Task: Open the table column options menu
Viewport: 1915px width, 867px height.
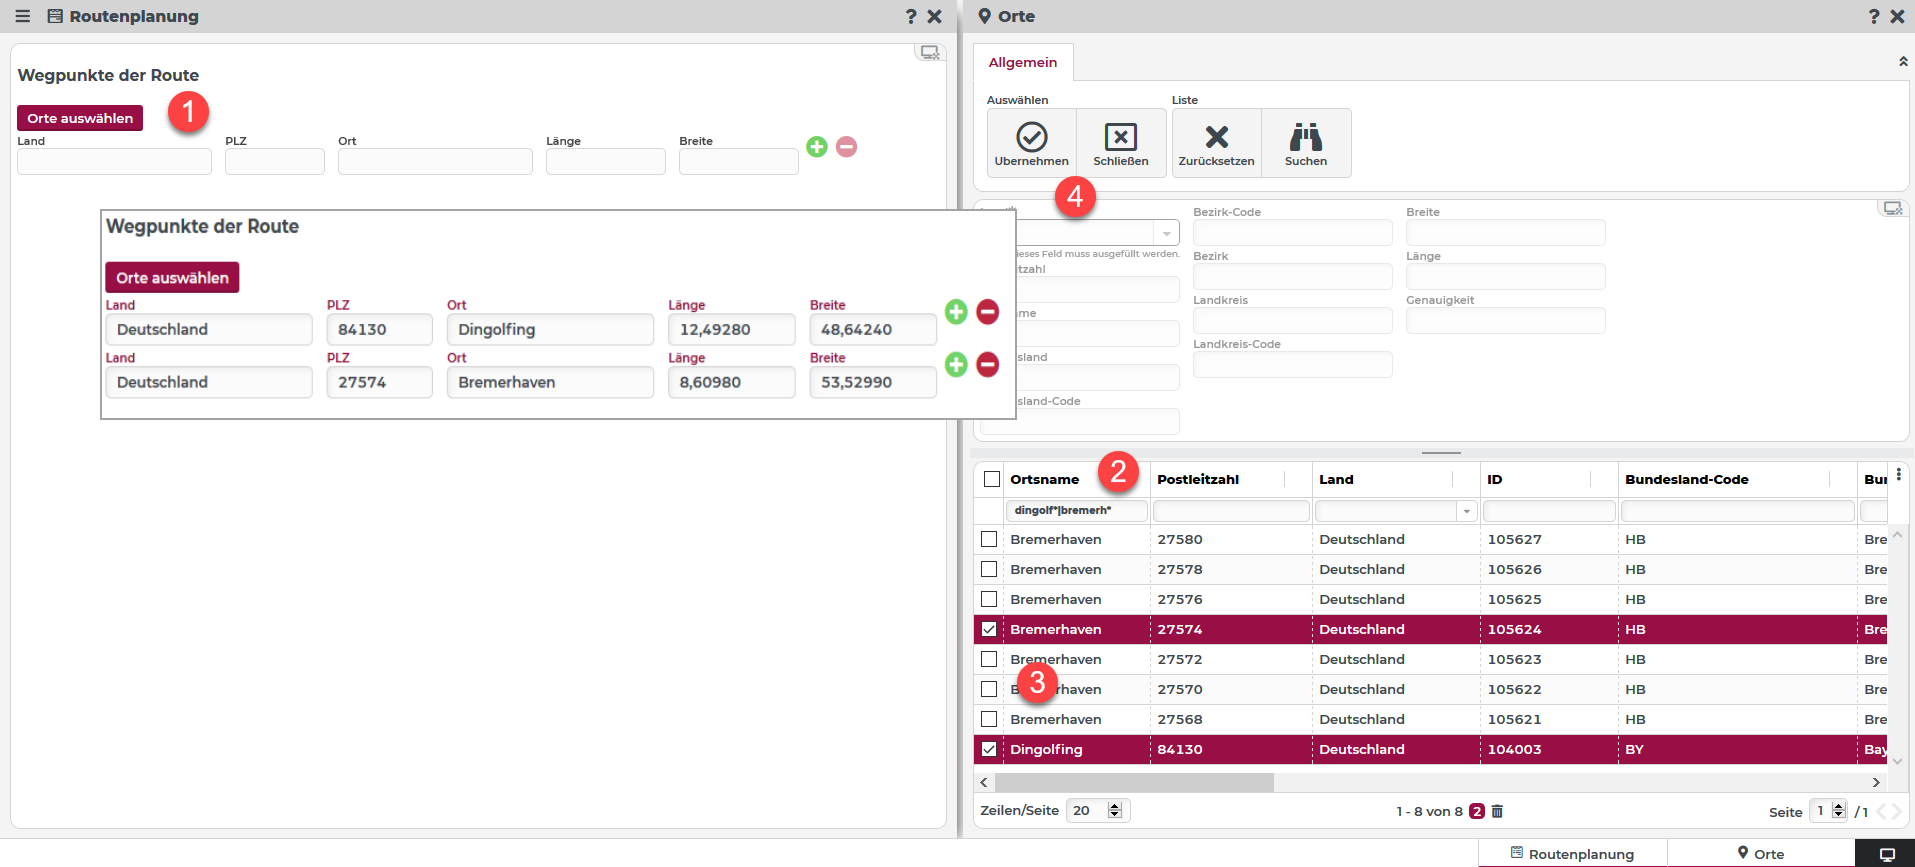Action: (1898, 475)
